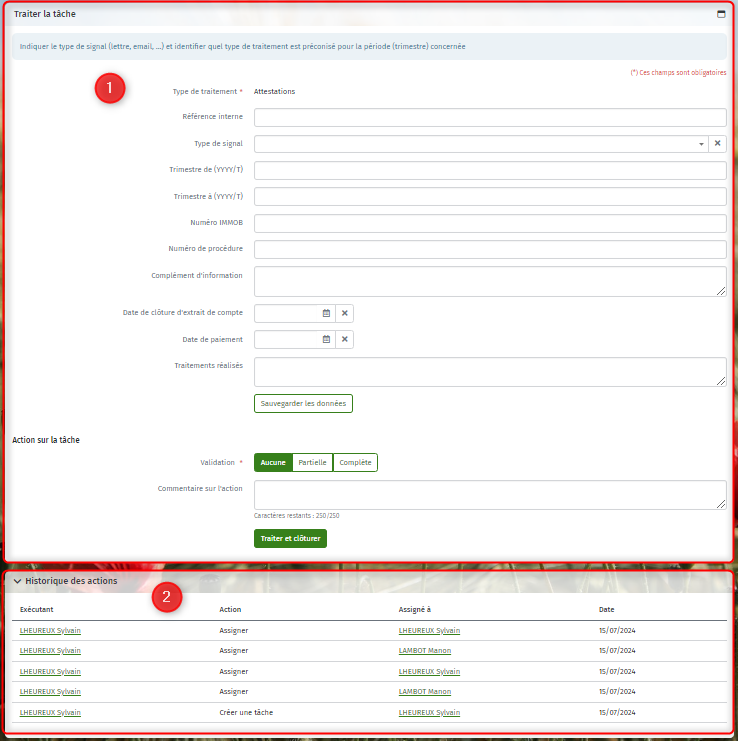Clear the Type de signal selection
Viewport: 738px width, 741px height.
point(717,144)
